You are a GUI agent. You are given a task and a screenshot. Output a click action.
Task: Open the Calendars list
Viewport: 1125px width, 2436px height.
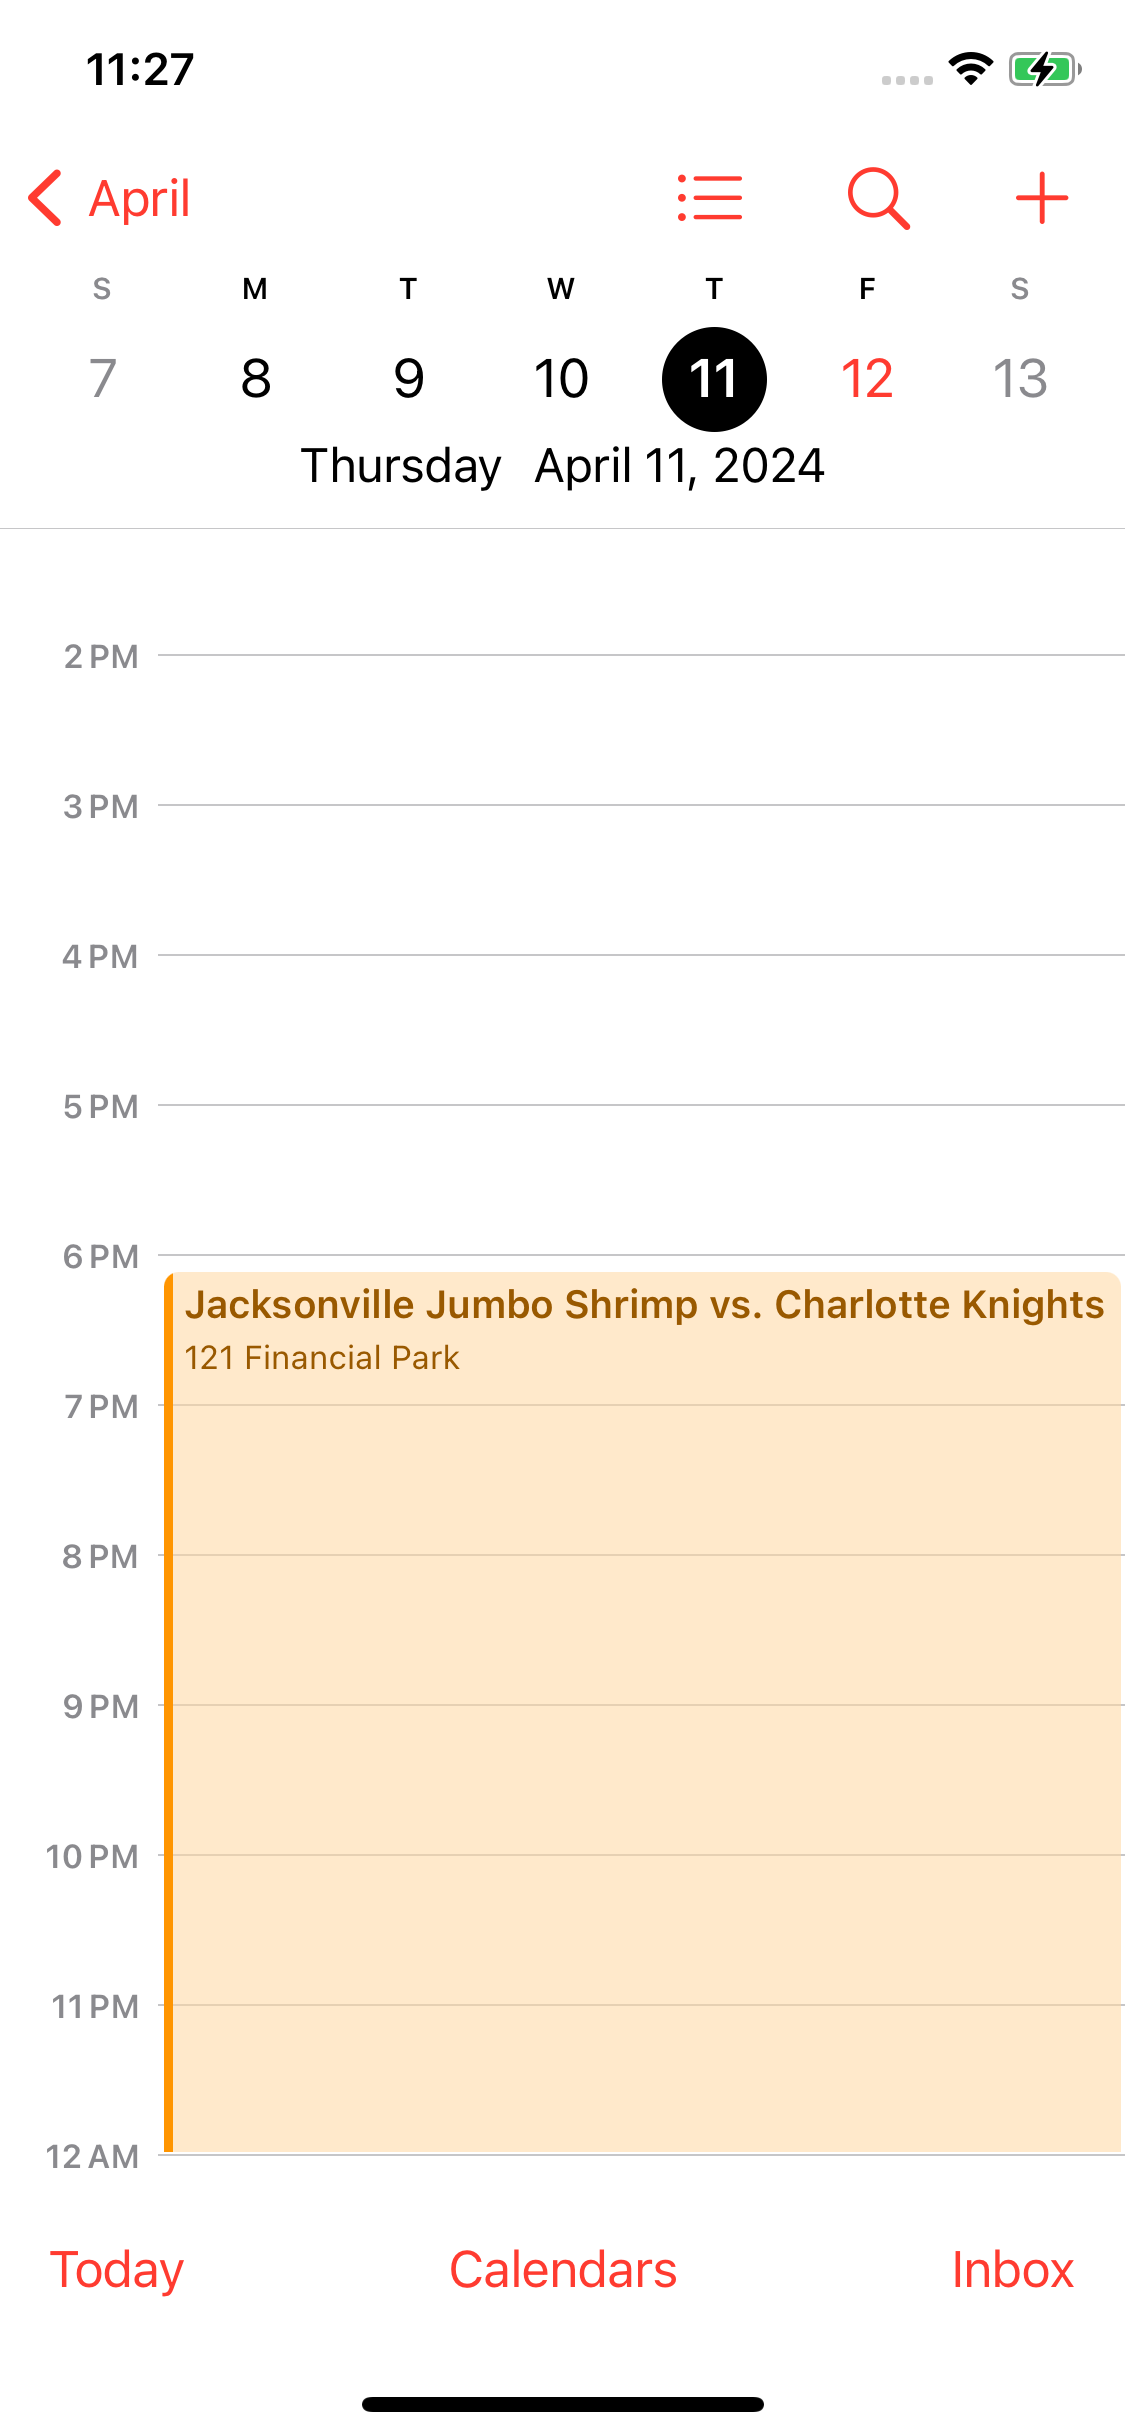click(x=563, y=2270)
